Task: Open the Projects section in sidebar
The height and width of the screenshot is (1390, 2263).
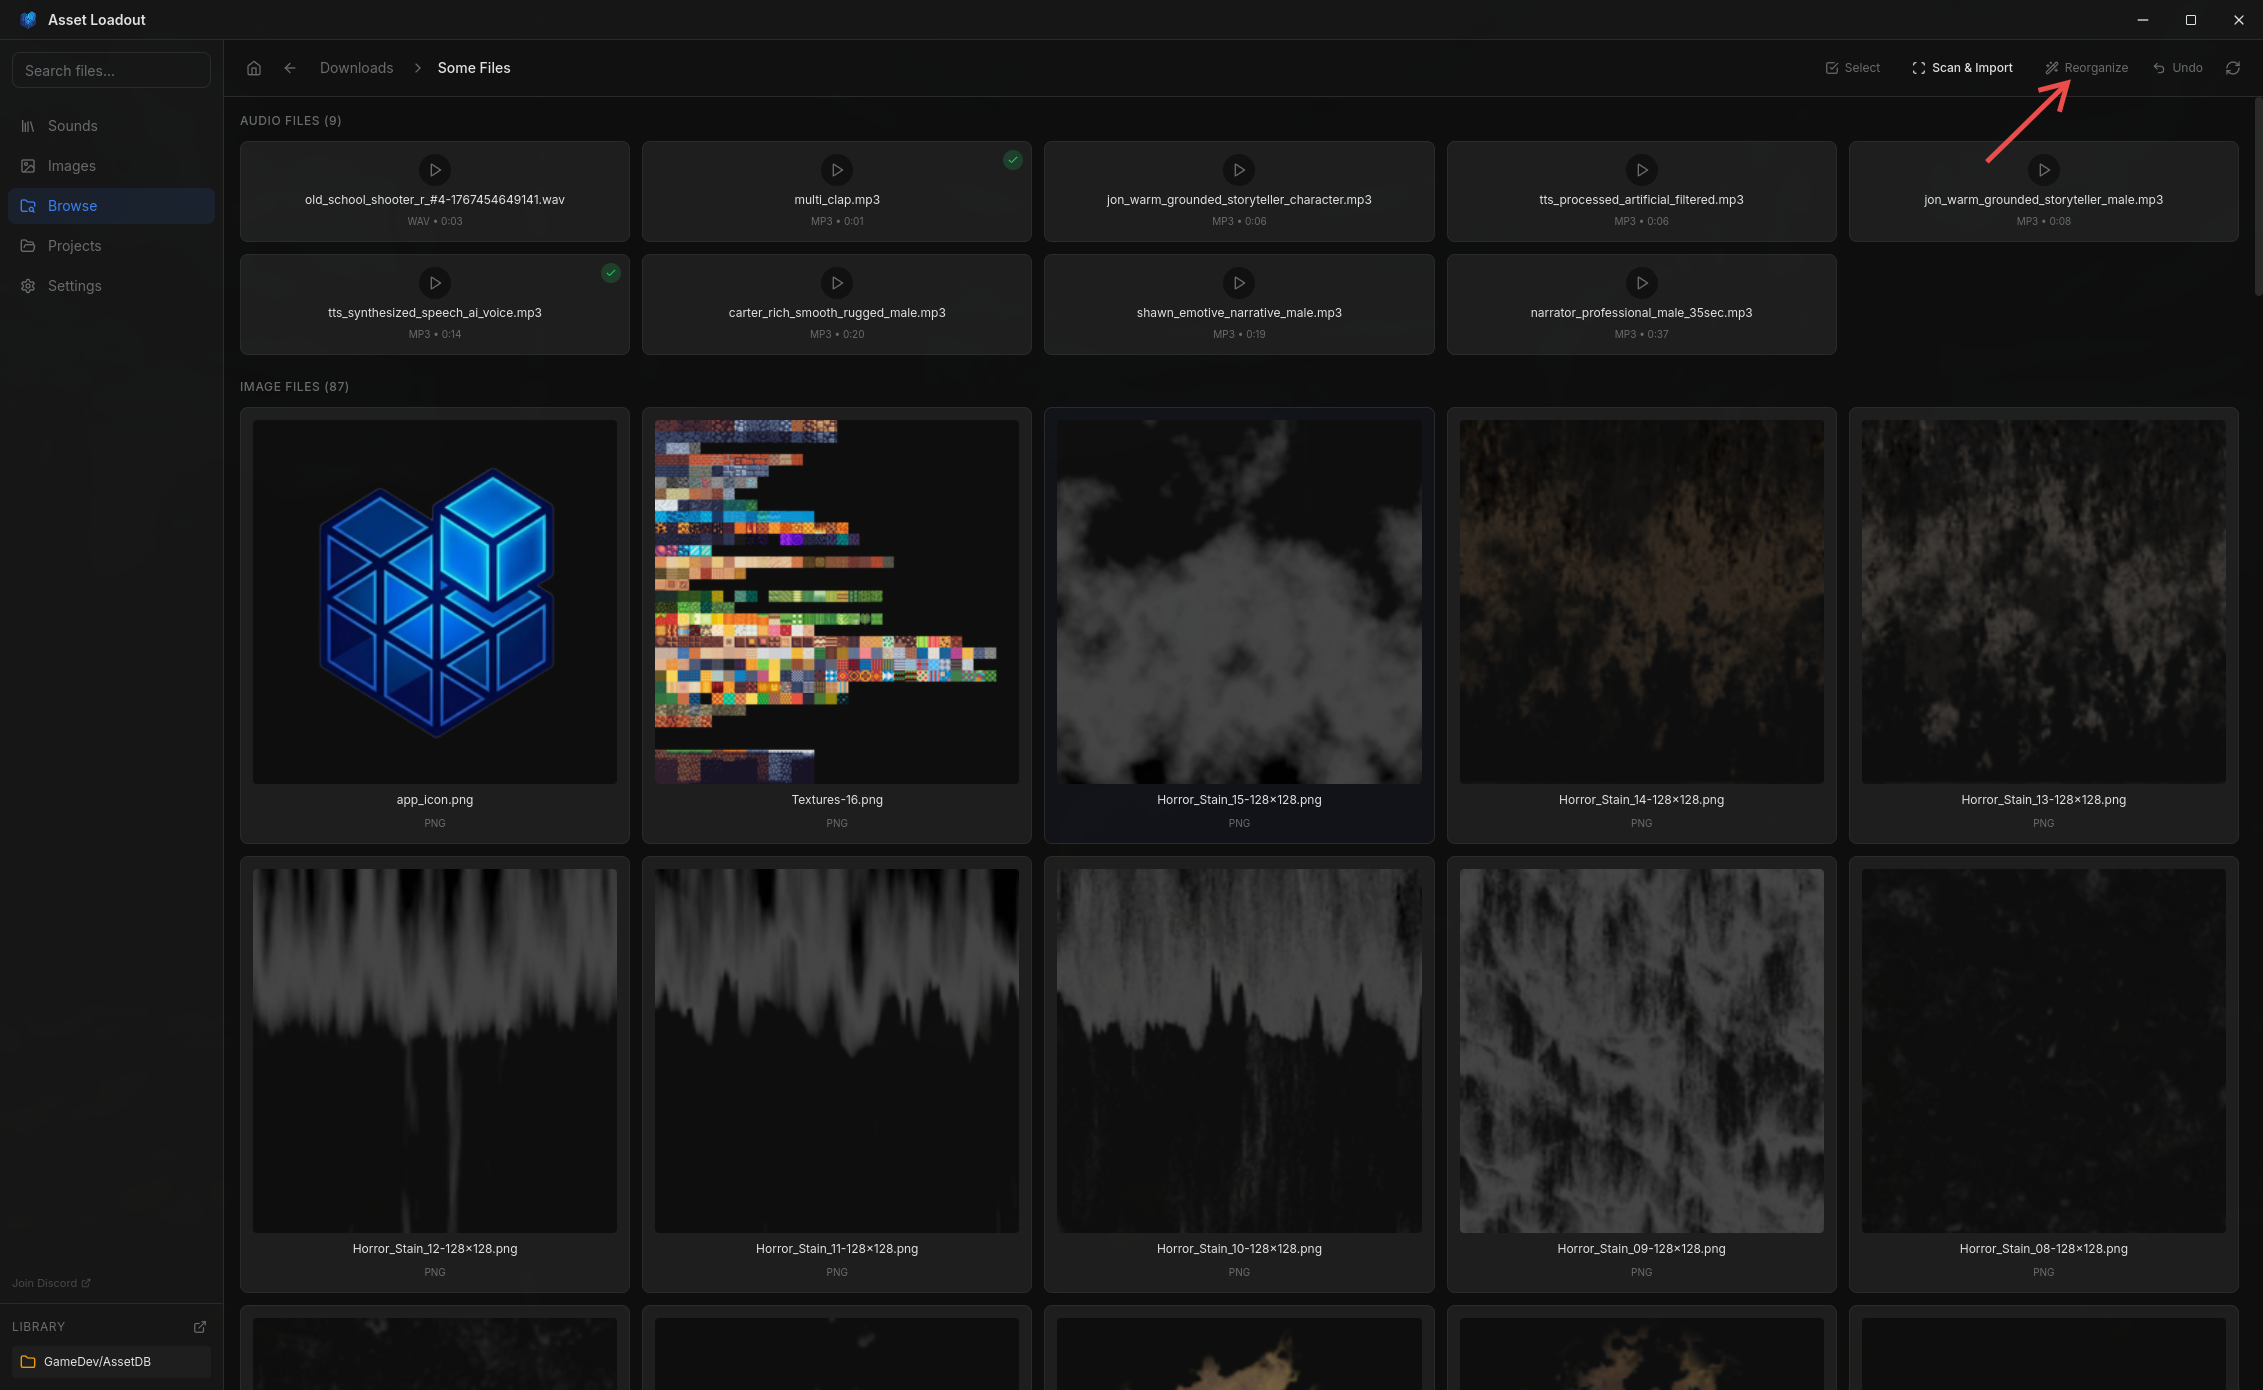Action: point(74,245)
